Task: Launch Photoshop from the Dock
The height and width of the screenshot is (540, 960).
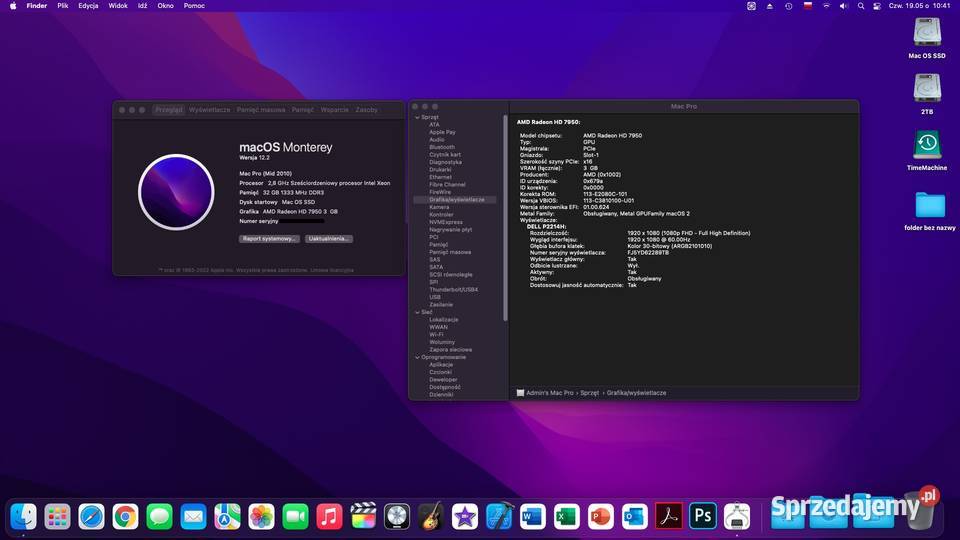Action: 703,517
